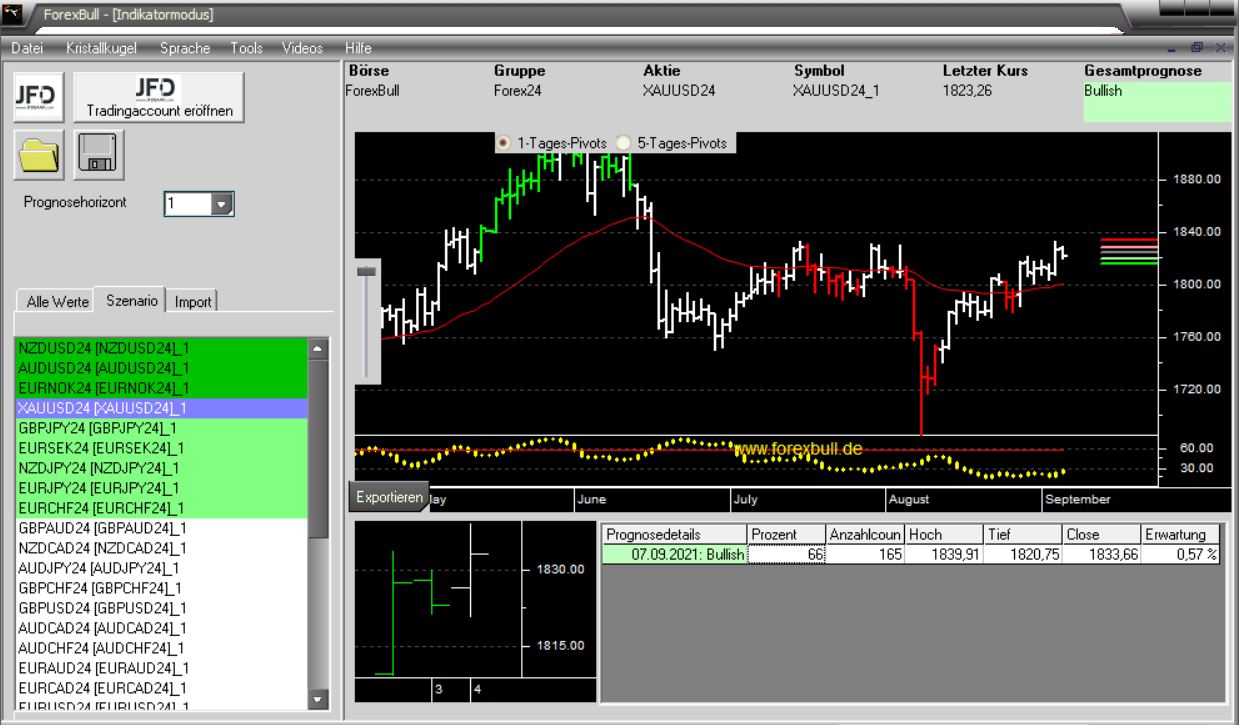Image resolution: width=1239 pixels, height=725 pixels.
Task: Select GBPUSD24 in the symbol list
Action: [x=162, y=608]
